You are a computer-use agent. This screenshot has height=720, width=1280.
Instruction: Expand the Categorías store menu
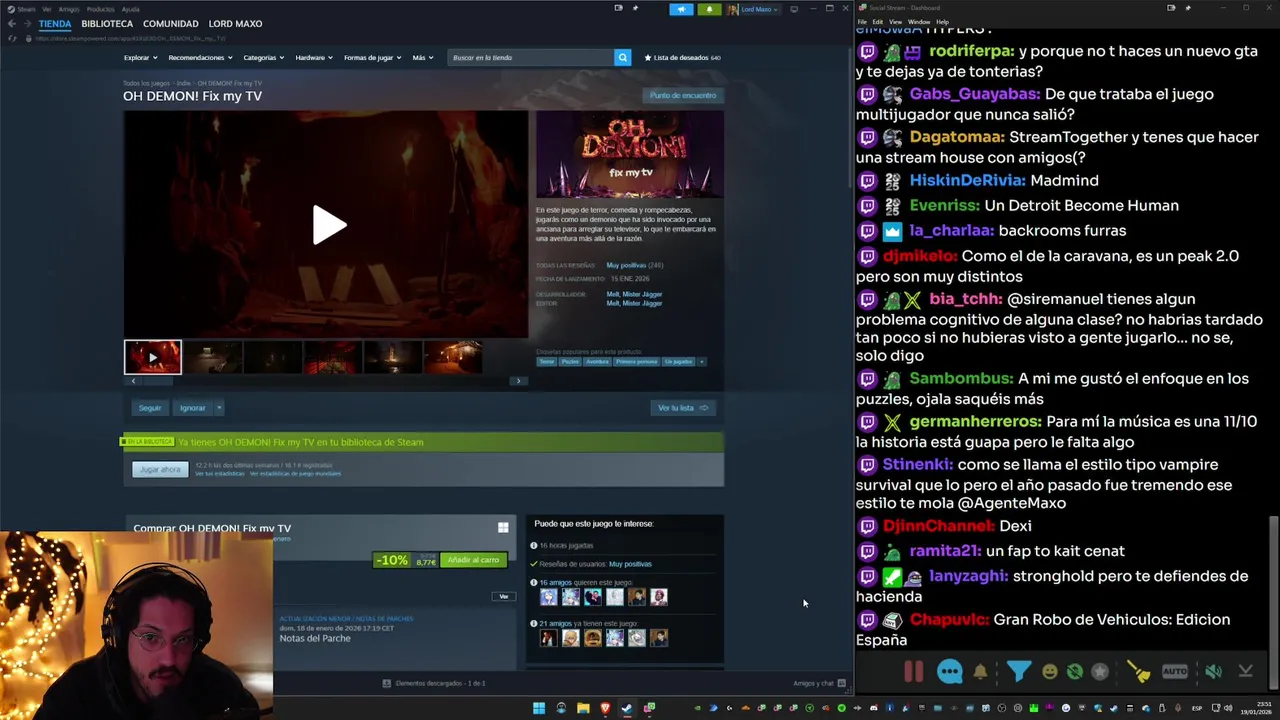(x=263, y=57)
